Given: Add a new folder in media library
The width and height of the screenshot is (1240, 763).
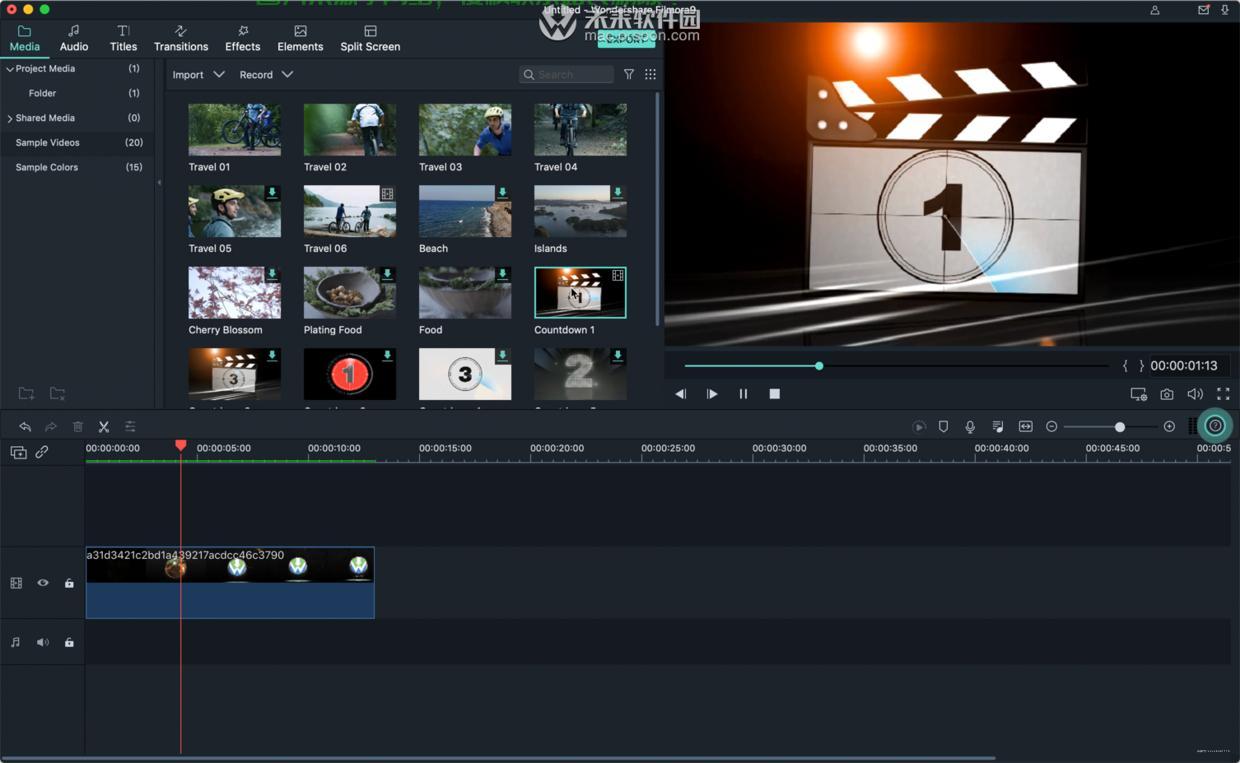Looking at the screenshot, I should click(x=26, y=393).
